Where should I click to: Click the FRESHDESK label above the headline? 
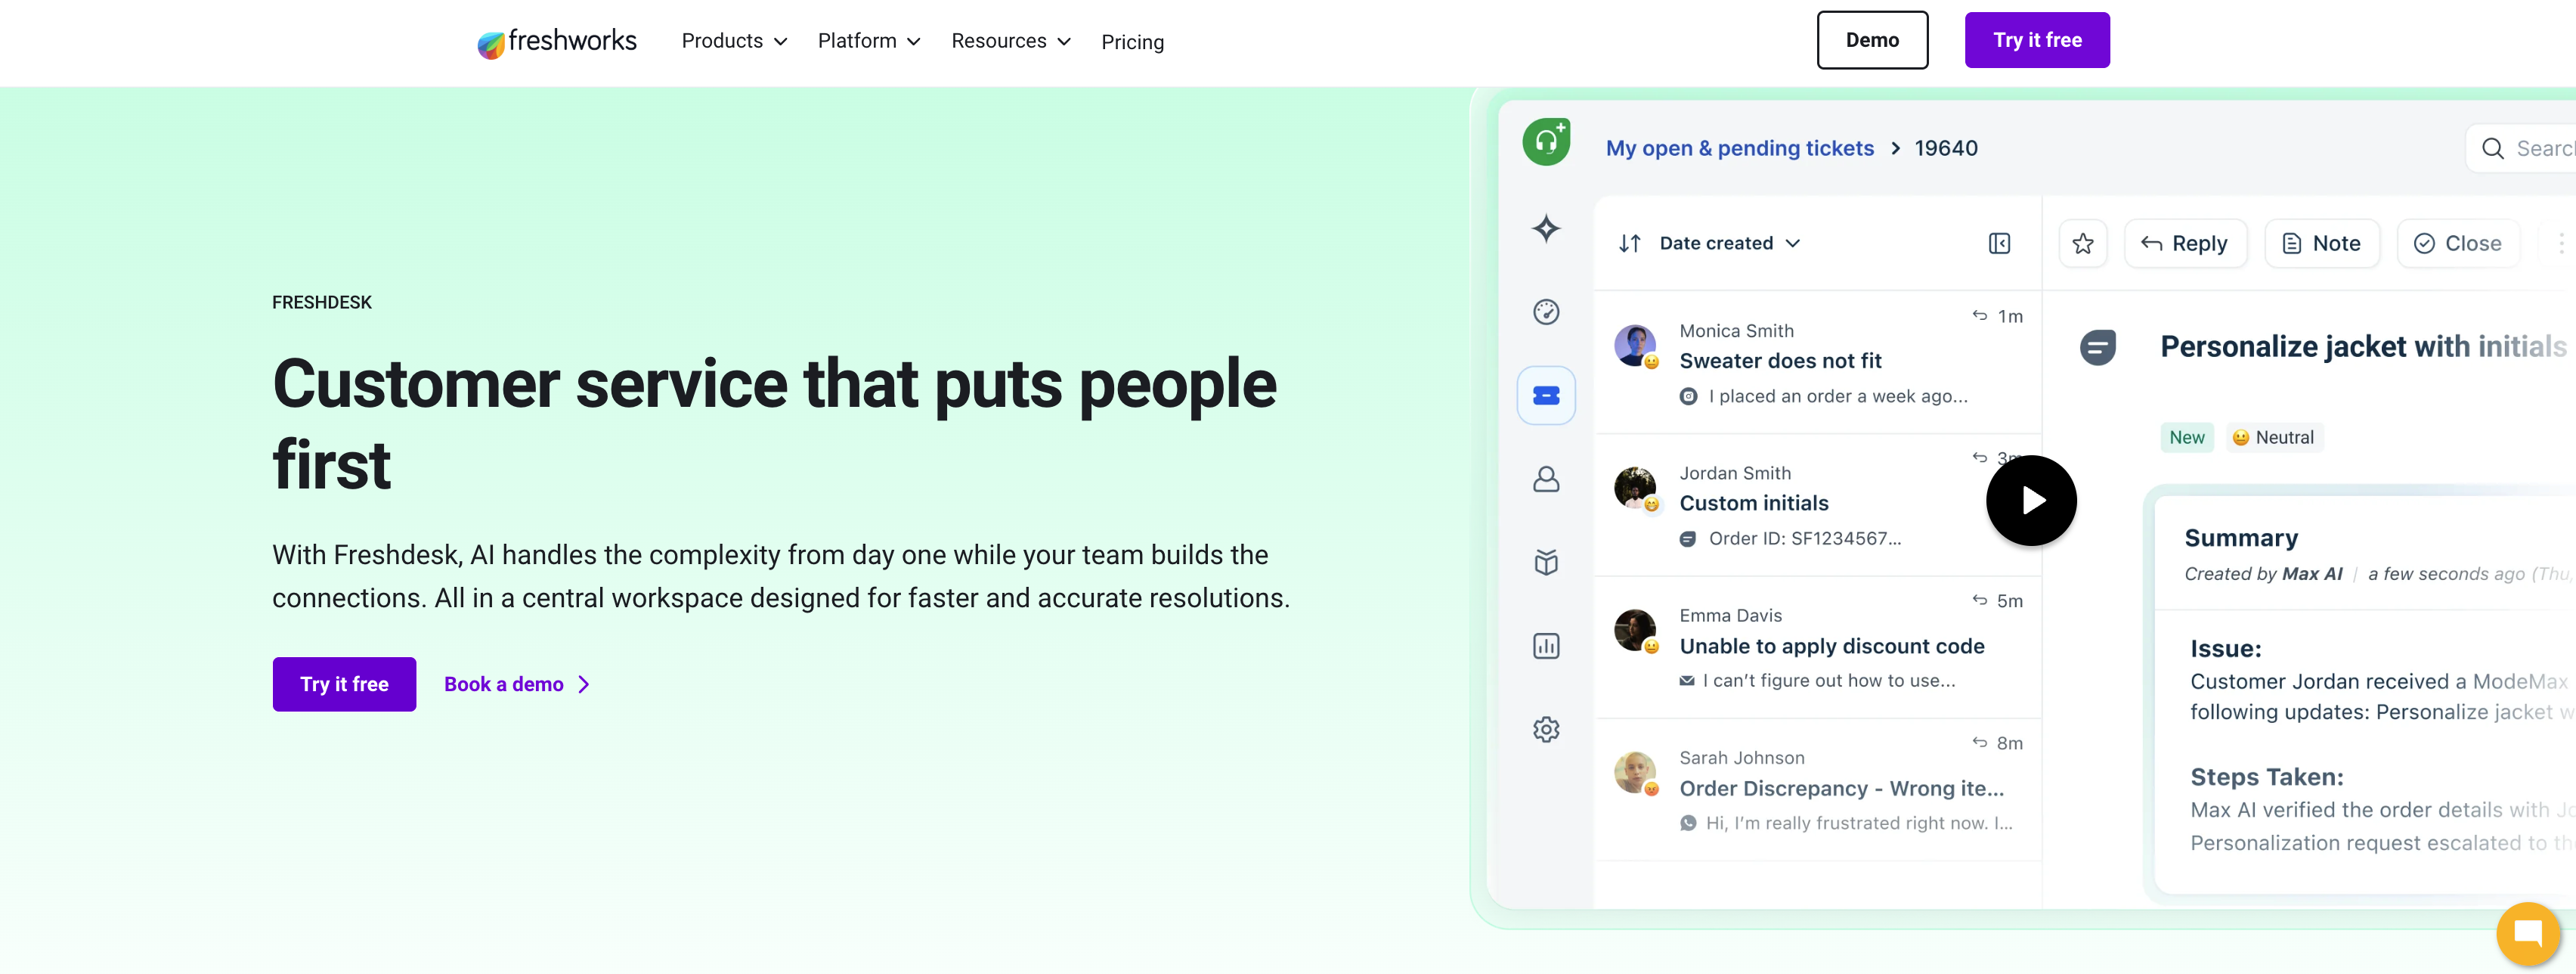321,302
